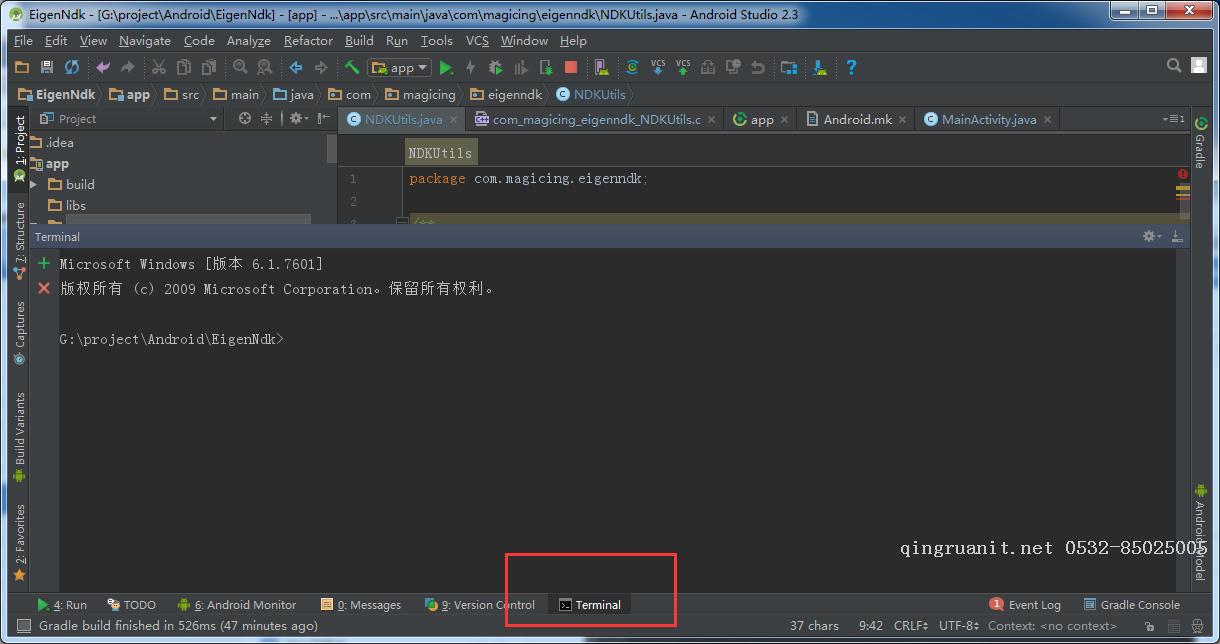The image size is (1220, 644).
Task: Click the Save All toolbar icon
Action: coord(47,67)
